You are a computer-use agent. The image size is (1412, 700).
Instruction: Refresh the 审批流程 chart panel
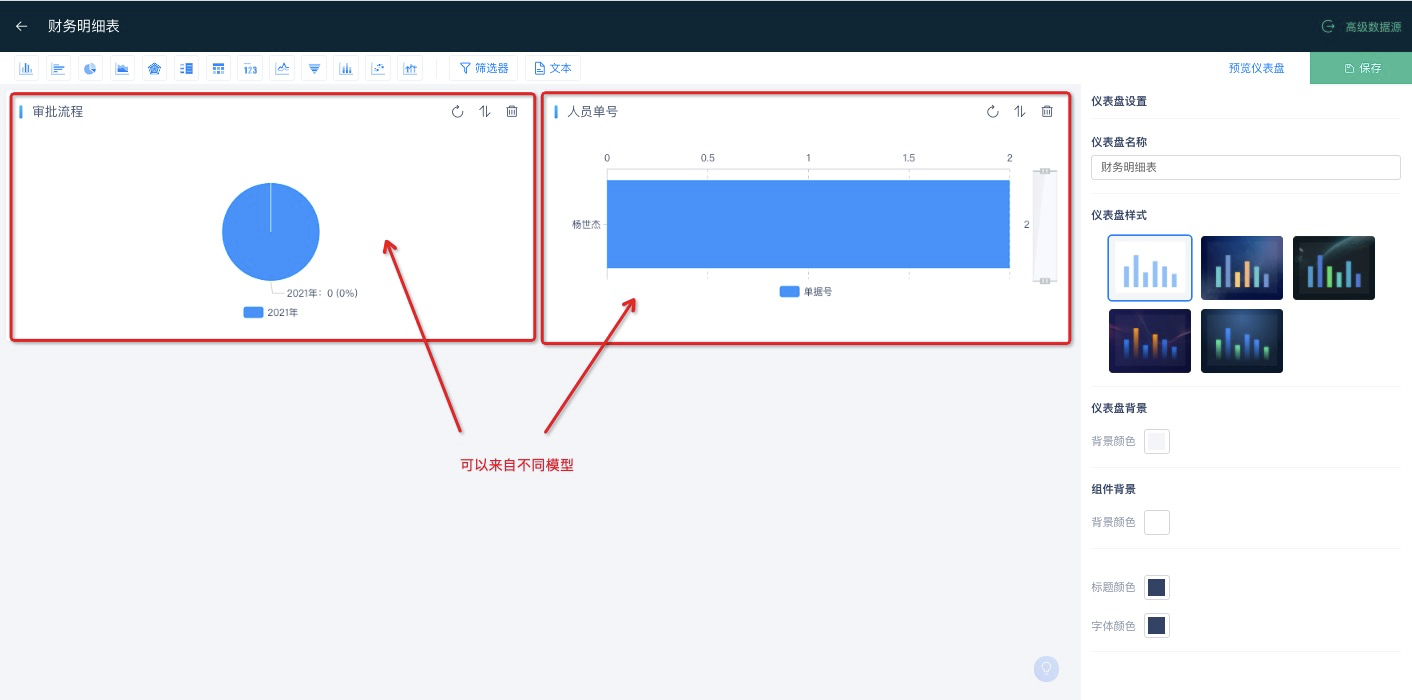click(x=457, y=112)
